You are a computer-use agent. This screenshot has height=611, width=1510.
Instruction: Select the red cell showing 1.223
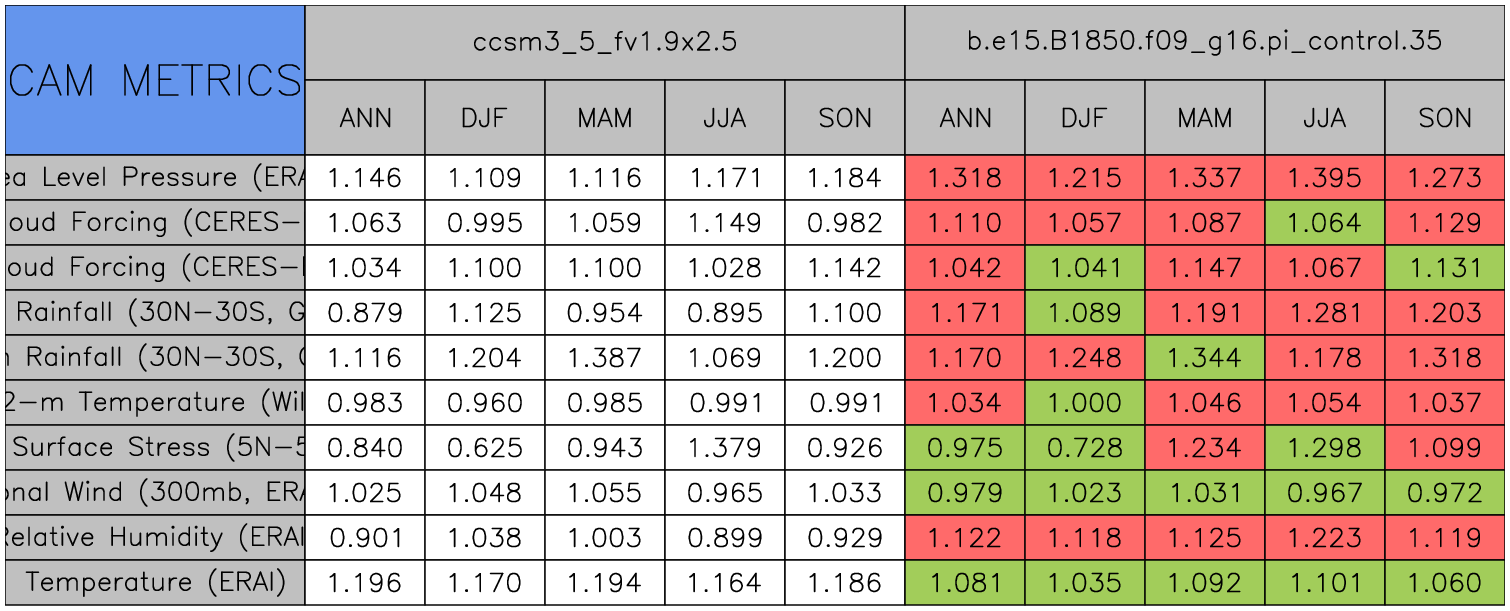tap(1324, 538)
